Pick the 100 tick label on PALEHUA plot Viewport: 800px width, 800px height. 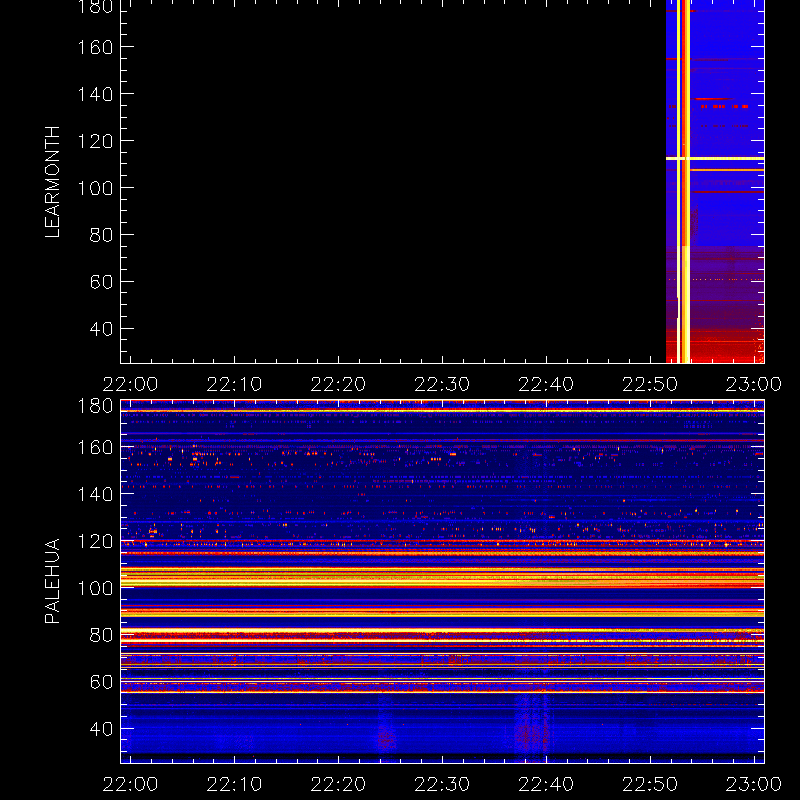click(x=95, y=588)
